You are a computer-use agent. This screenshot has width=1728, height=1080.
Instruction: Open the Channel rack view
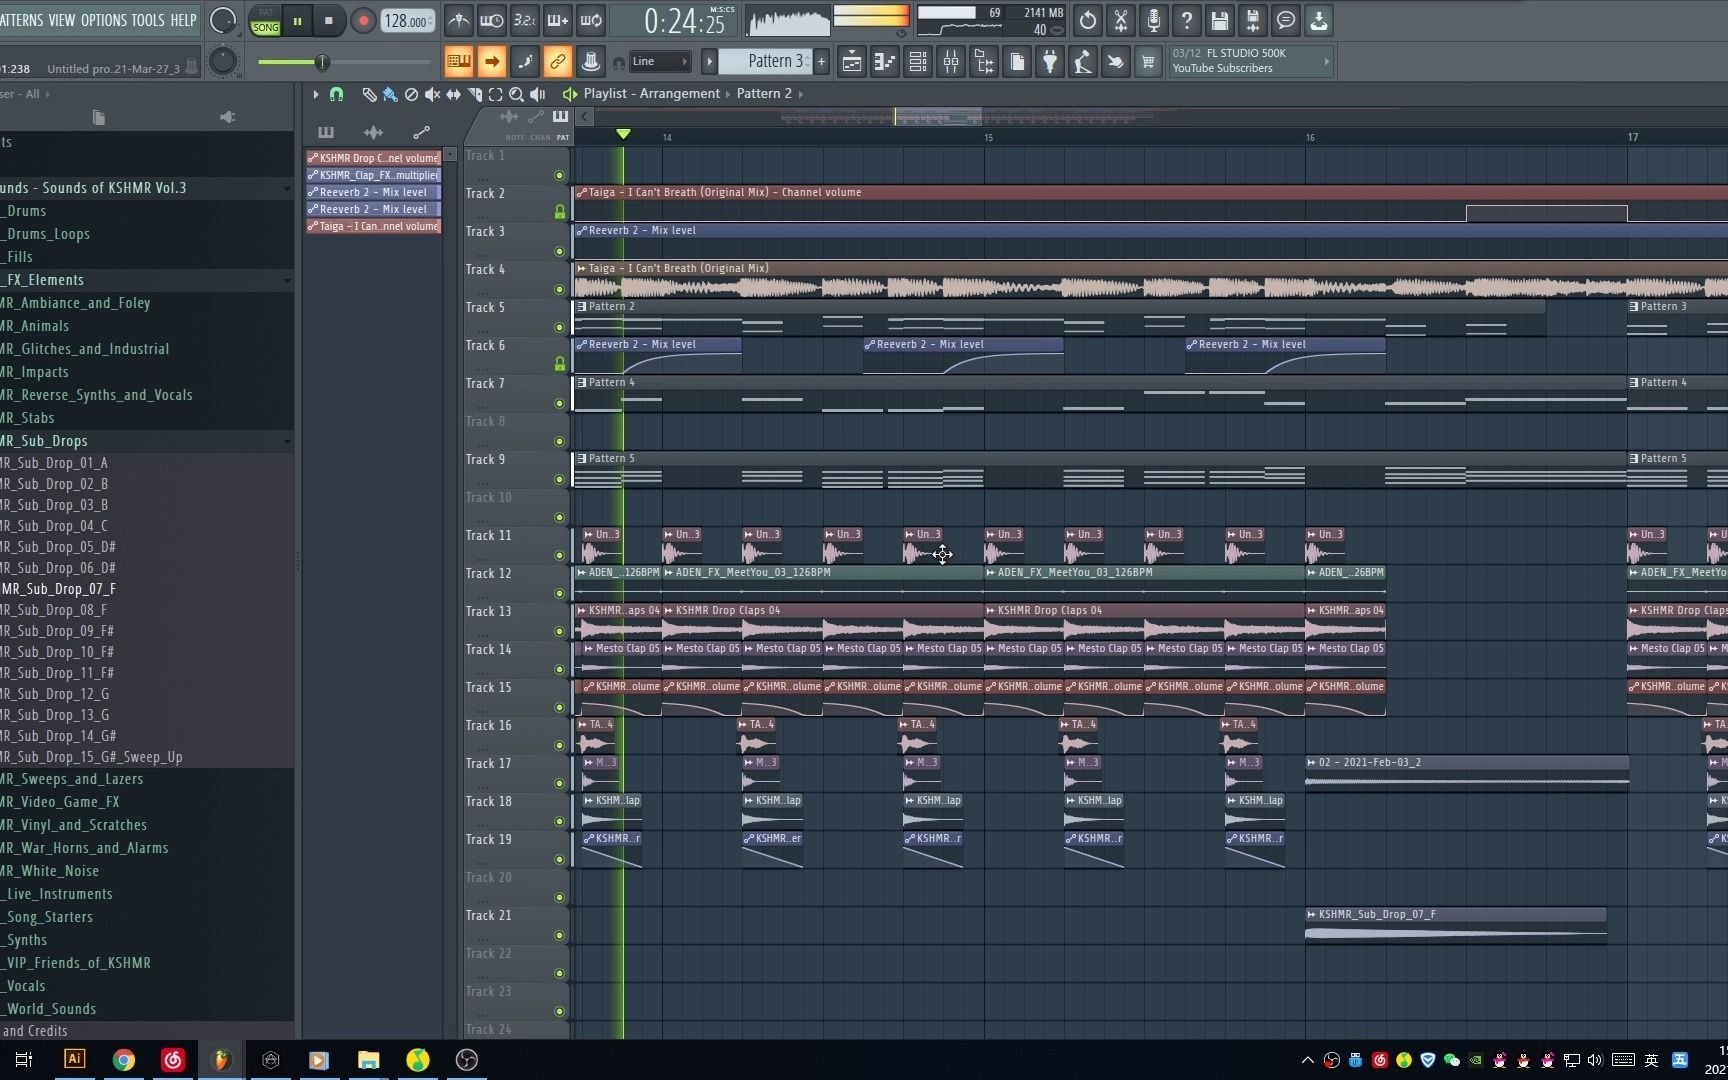click(x=918, y=62)
